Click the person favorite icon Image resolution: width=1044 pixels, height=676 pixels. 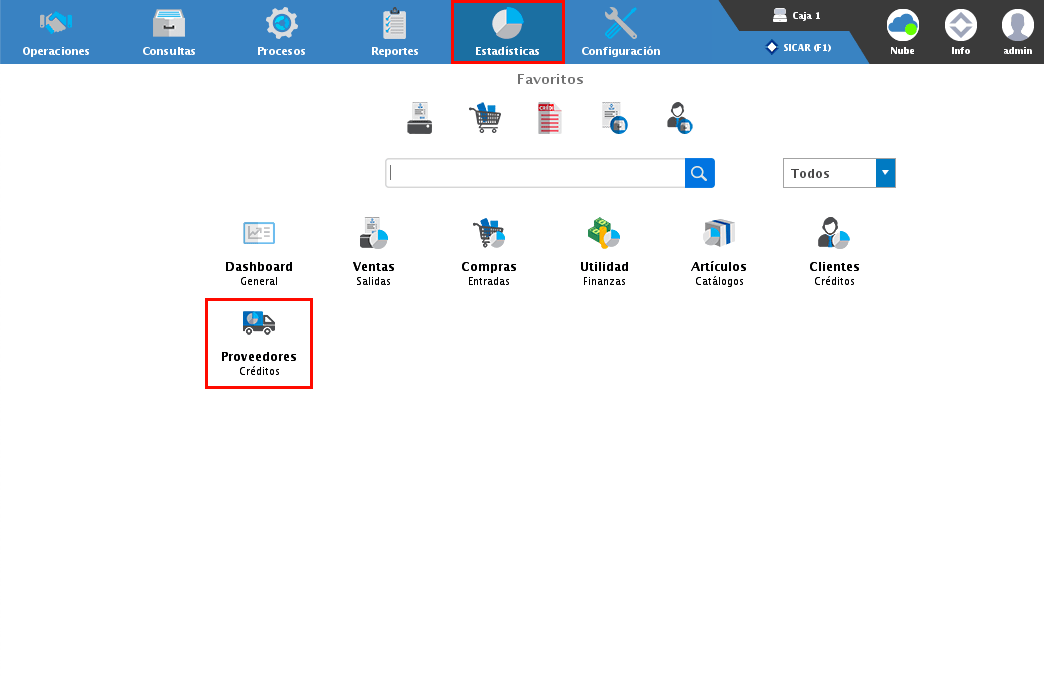pyautogui.click(x=680, y=118)
